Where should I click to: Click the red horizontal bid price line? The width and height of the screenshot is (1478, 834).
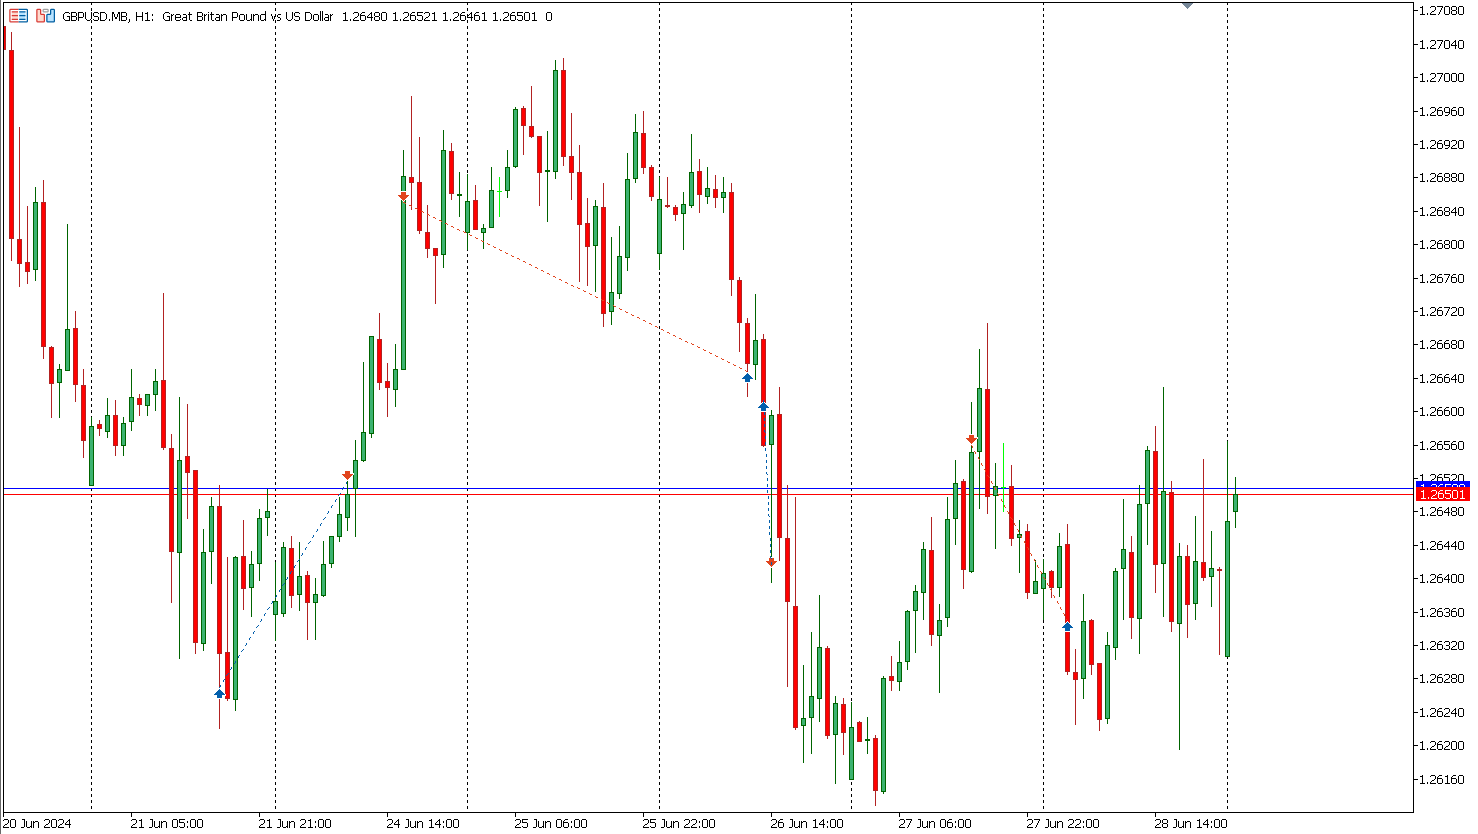click(x=708, y=495)
